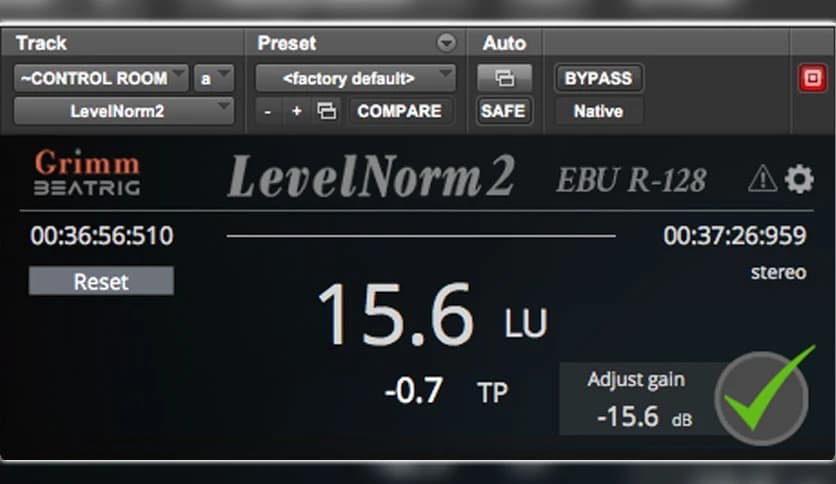The height and width of the screenshot is (484, 836).
Task: Click the EBU R-128 standard label
Action: 631,180
